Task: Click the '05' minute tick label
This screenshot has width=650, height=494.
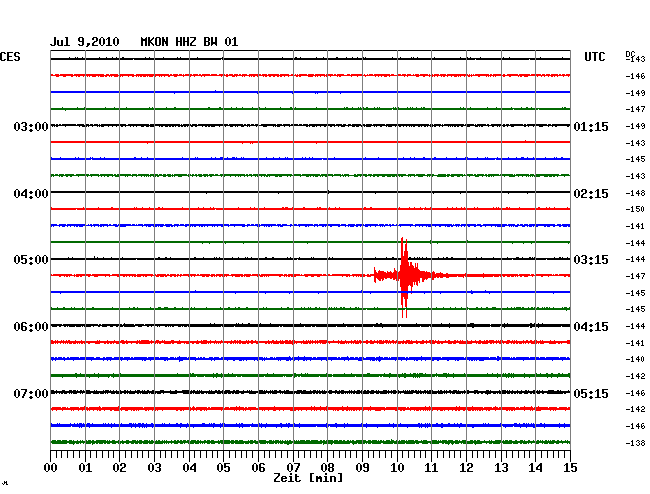Action: pyautogui.click(x=223, y=467)
